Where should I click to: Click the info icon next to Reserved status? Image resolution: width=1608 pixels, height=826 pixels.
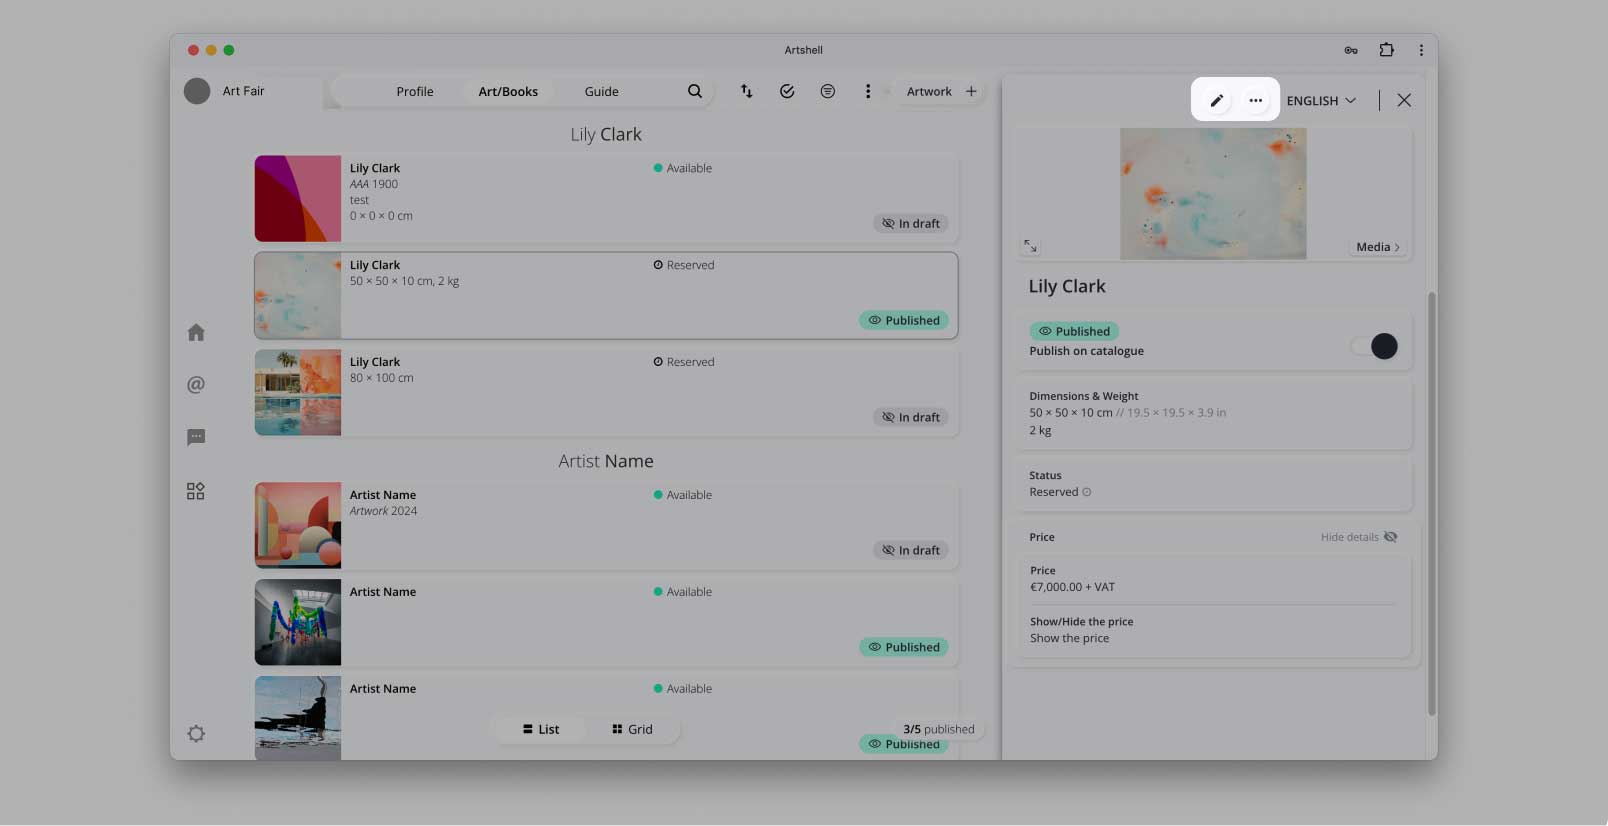pyautogui.click(x=1087, y=492)
